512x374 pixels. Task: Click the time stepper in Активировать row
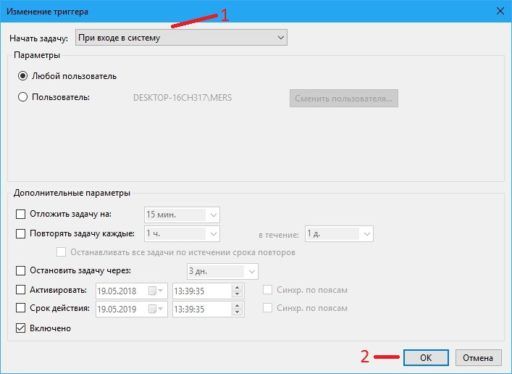pyautogui.click(x=237, y=291)
